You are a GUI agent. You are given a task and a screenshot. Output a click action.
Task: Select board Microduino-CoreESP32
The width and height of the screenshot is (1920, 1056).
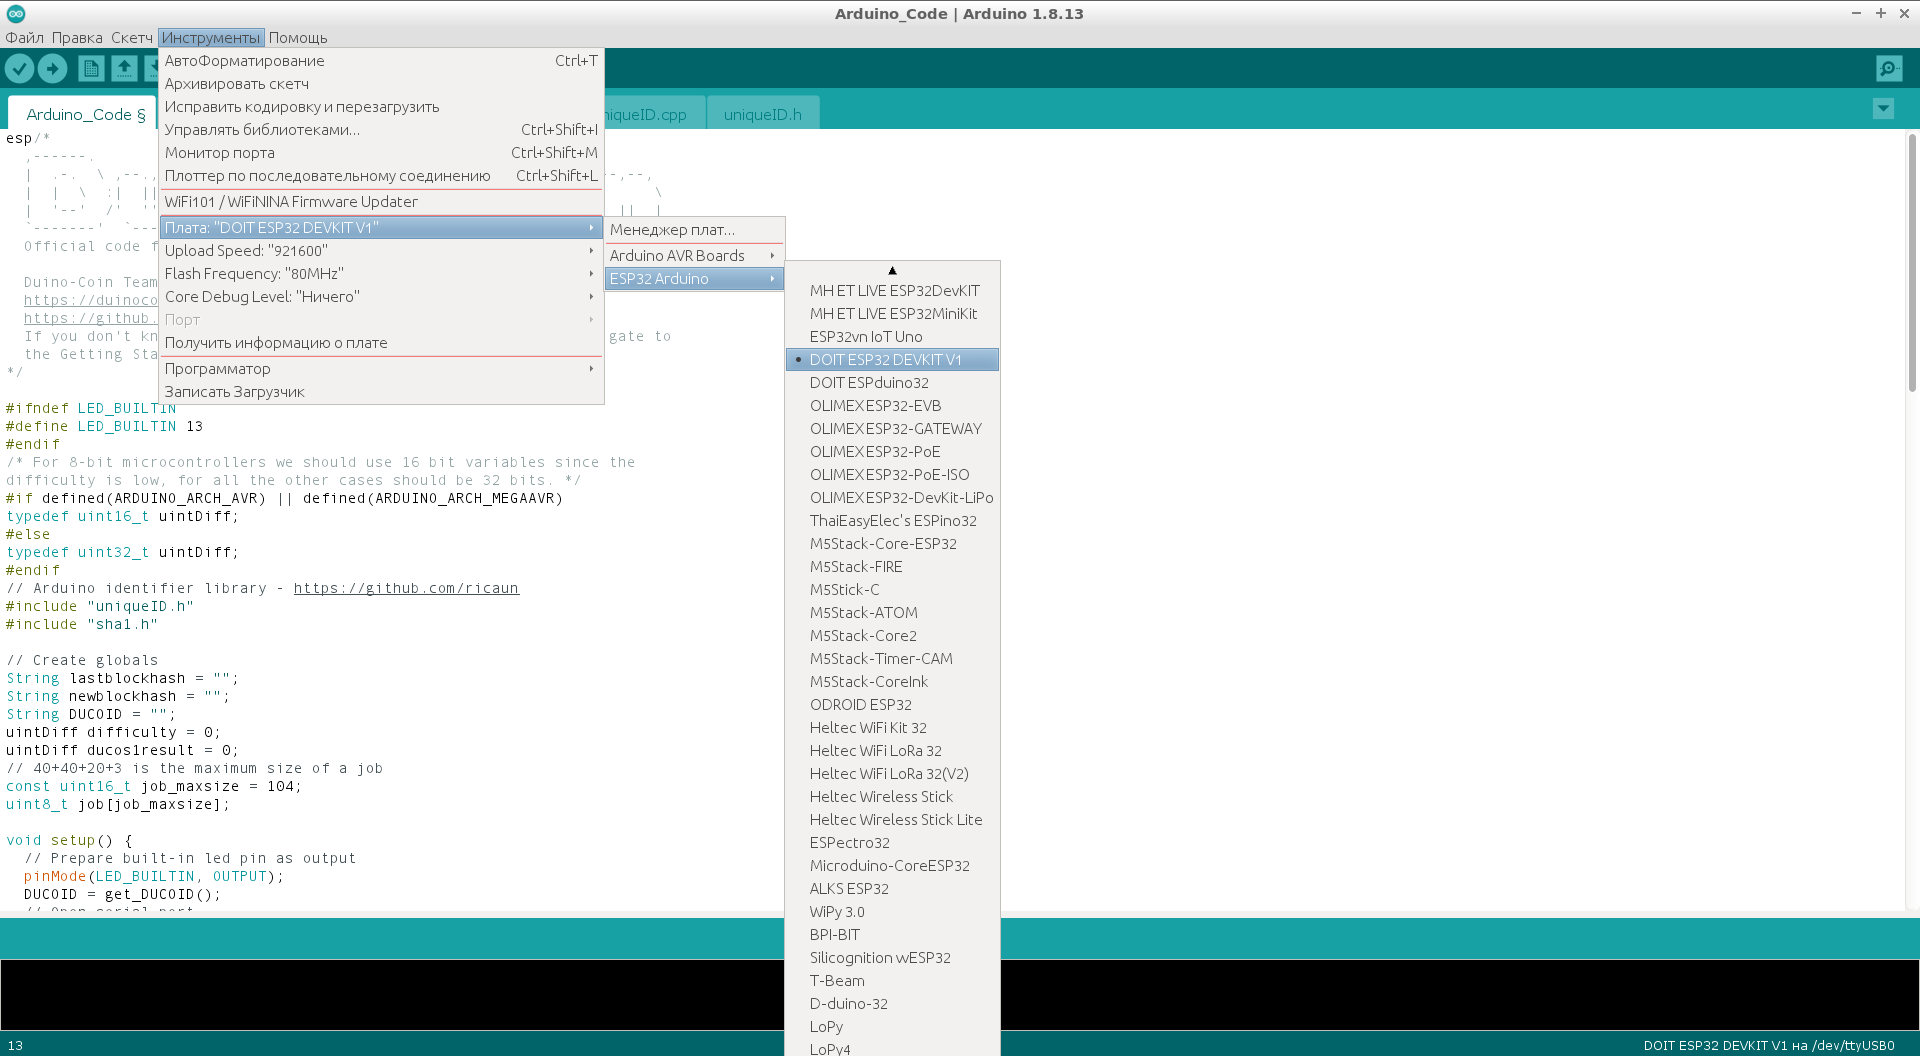pos(892,865)
